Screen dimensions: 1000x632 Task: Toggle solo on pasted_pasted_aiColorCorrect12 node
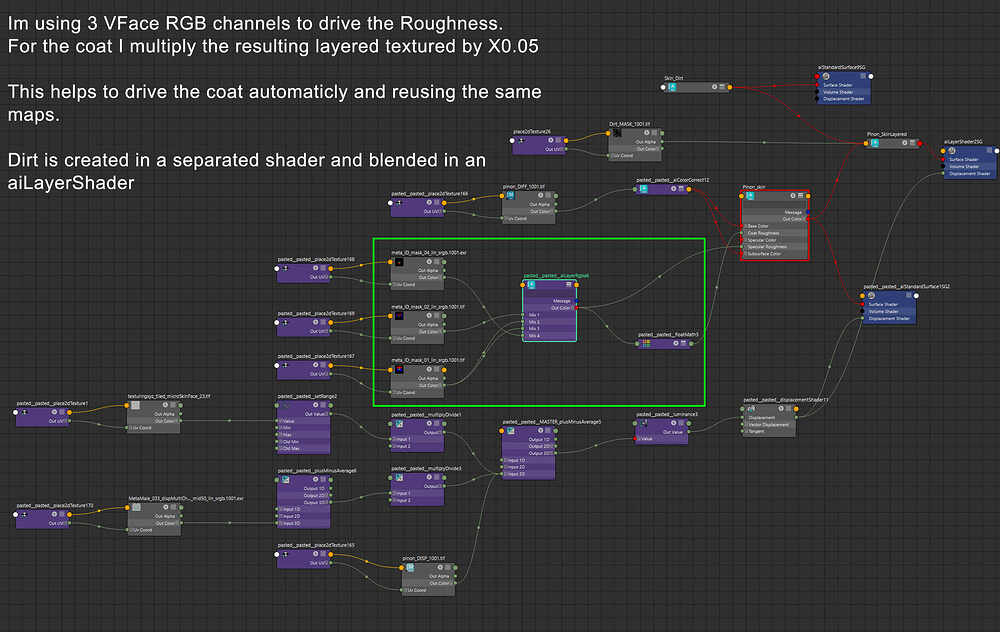click(673, 189)
